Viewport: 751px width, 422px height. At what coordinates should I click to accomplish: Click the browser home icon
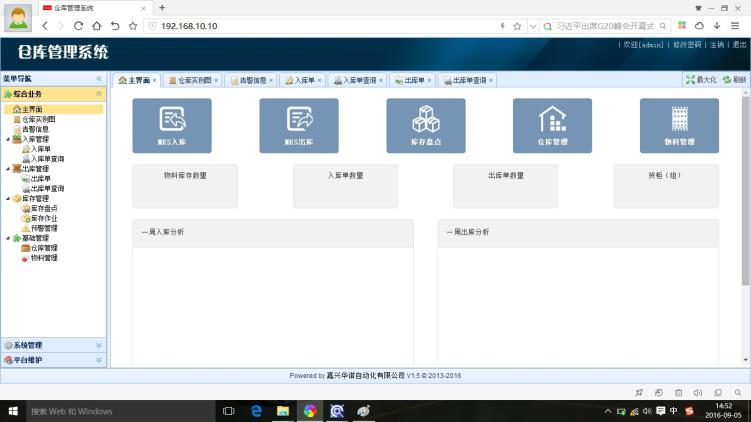[x=97, y=26]
